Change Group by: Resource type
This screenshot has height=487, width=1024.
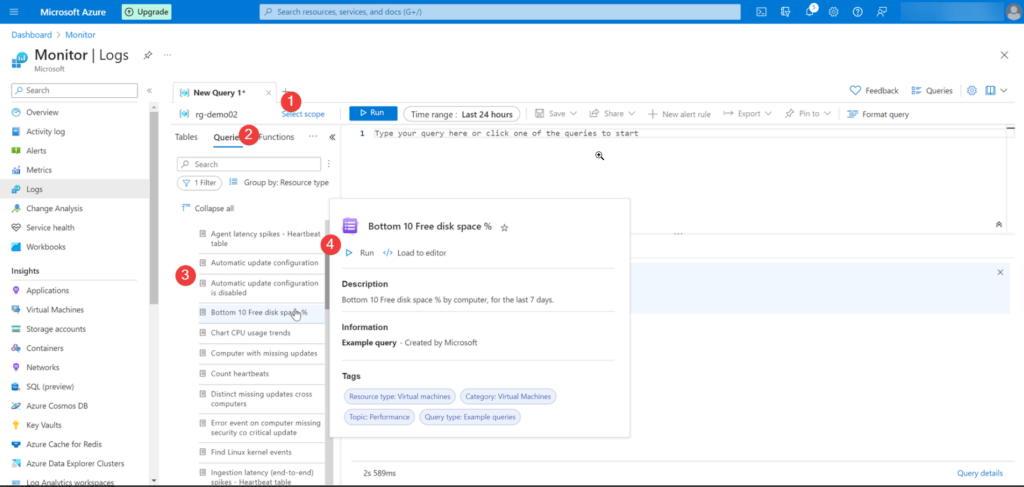click(x=279, y=183)
